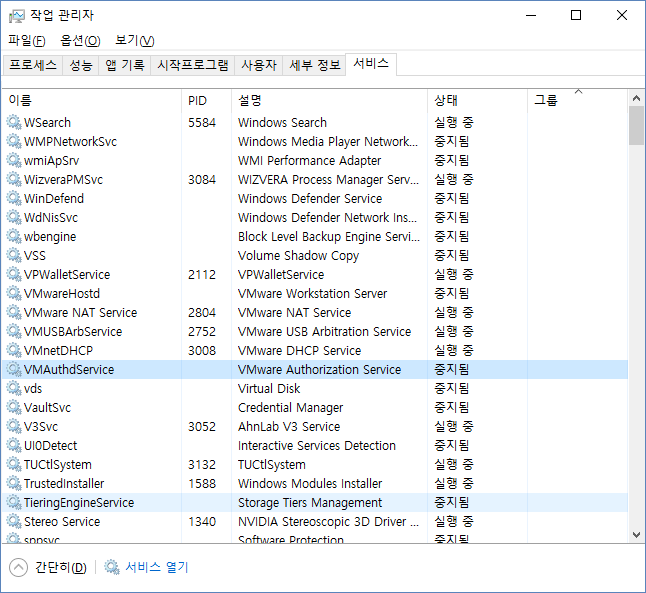Open the 파일(F) menu
The image size is (646, 593).
[x=27, y=40]
